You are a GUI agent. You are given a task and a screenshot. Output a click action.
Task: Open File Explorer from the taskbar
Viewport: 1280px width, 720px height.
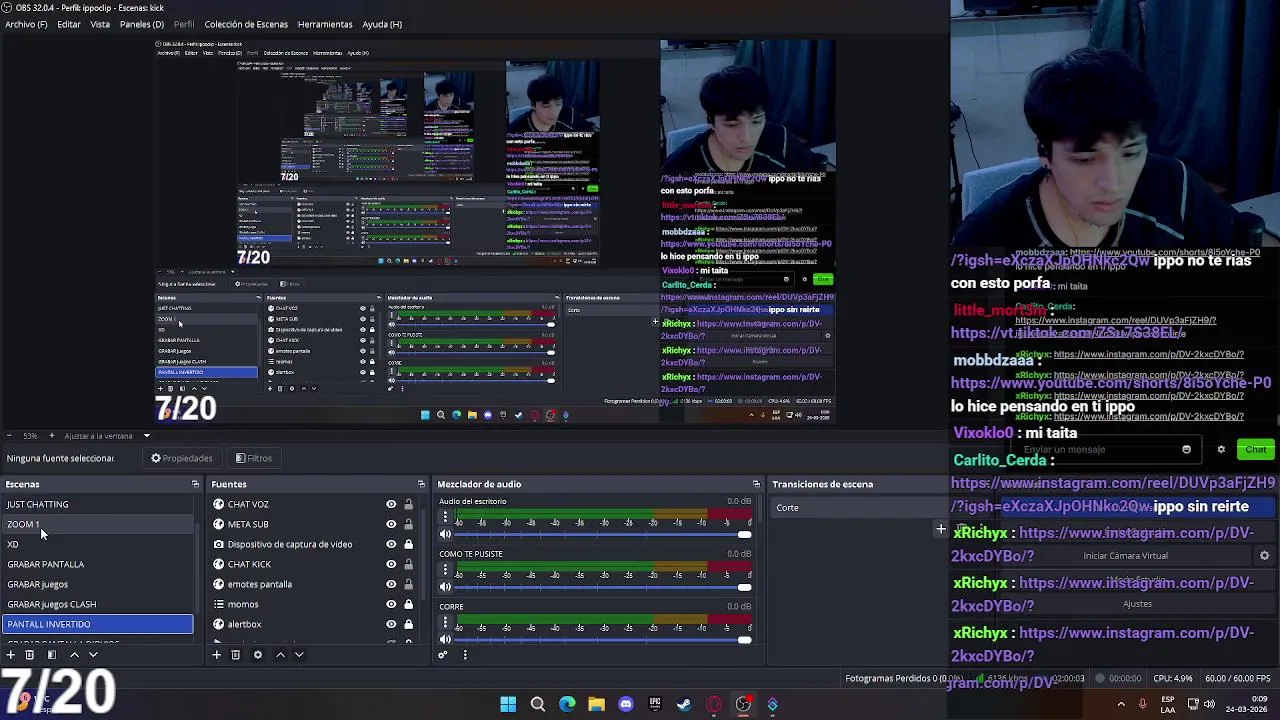[596, 704]
